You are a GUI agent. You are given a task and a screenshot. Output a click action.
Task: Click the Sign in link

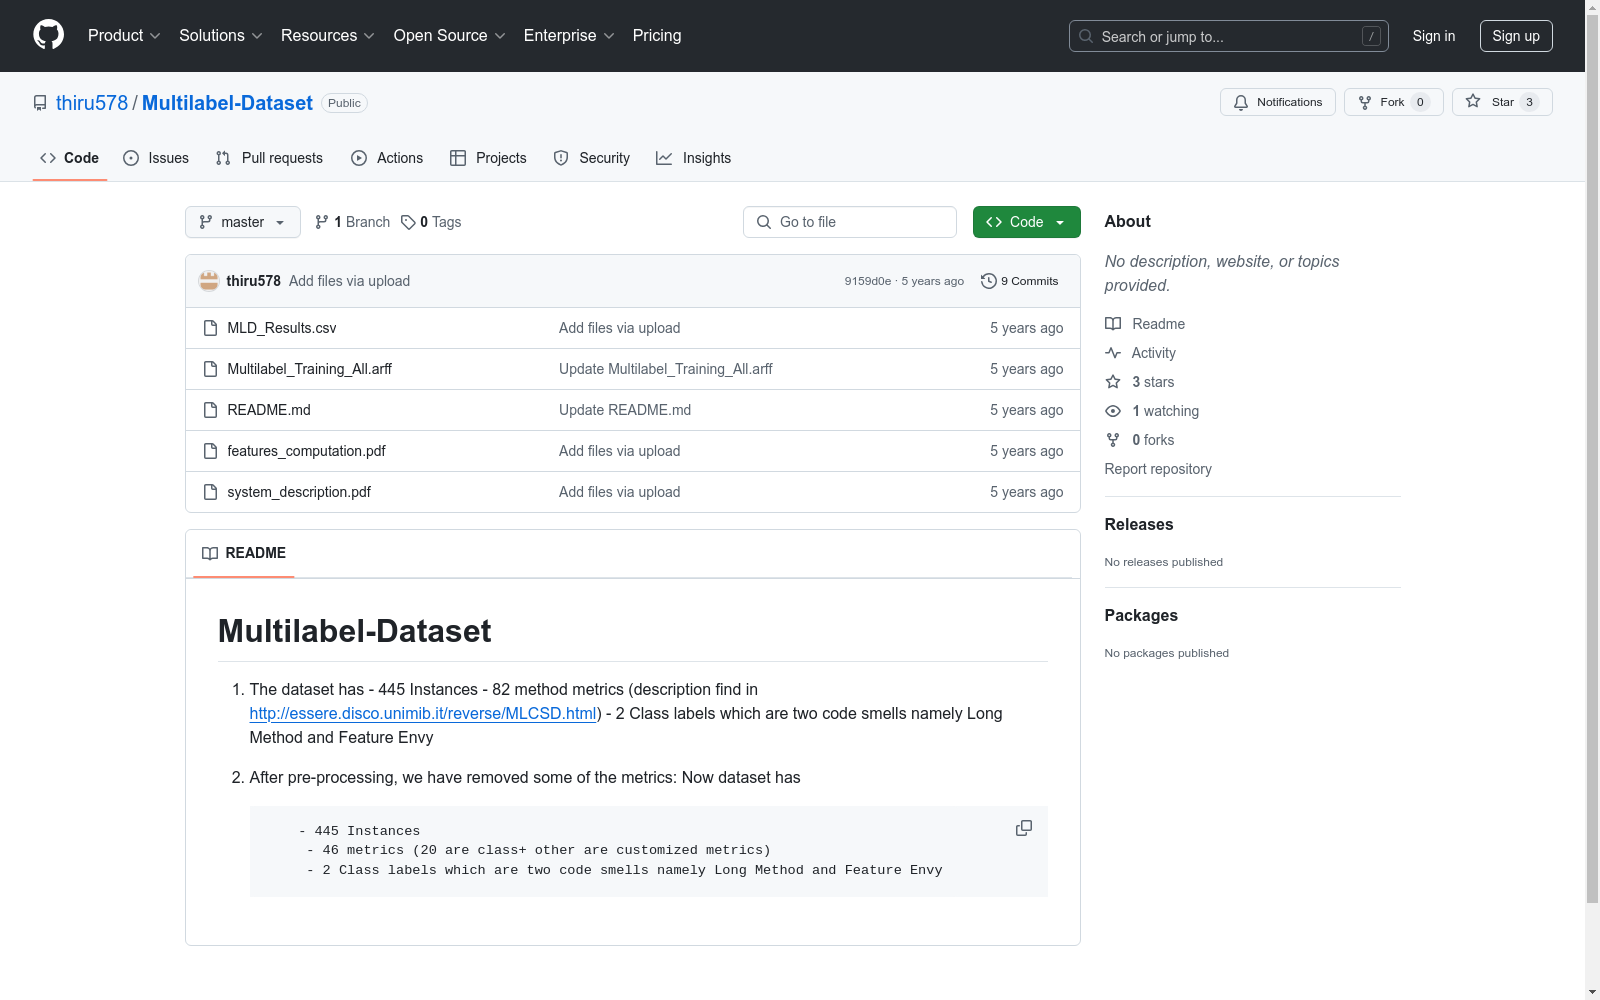click(x=1434, y=36)
